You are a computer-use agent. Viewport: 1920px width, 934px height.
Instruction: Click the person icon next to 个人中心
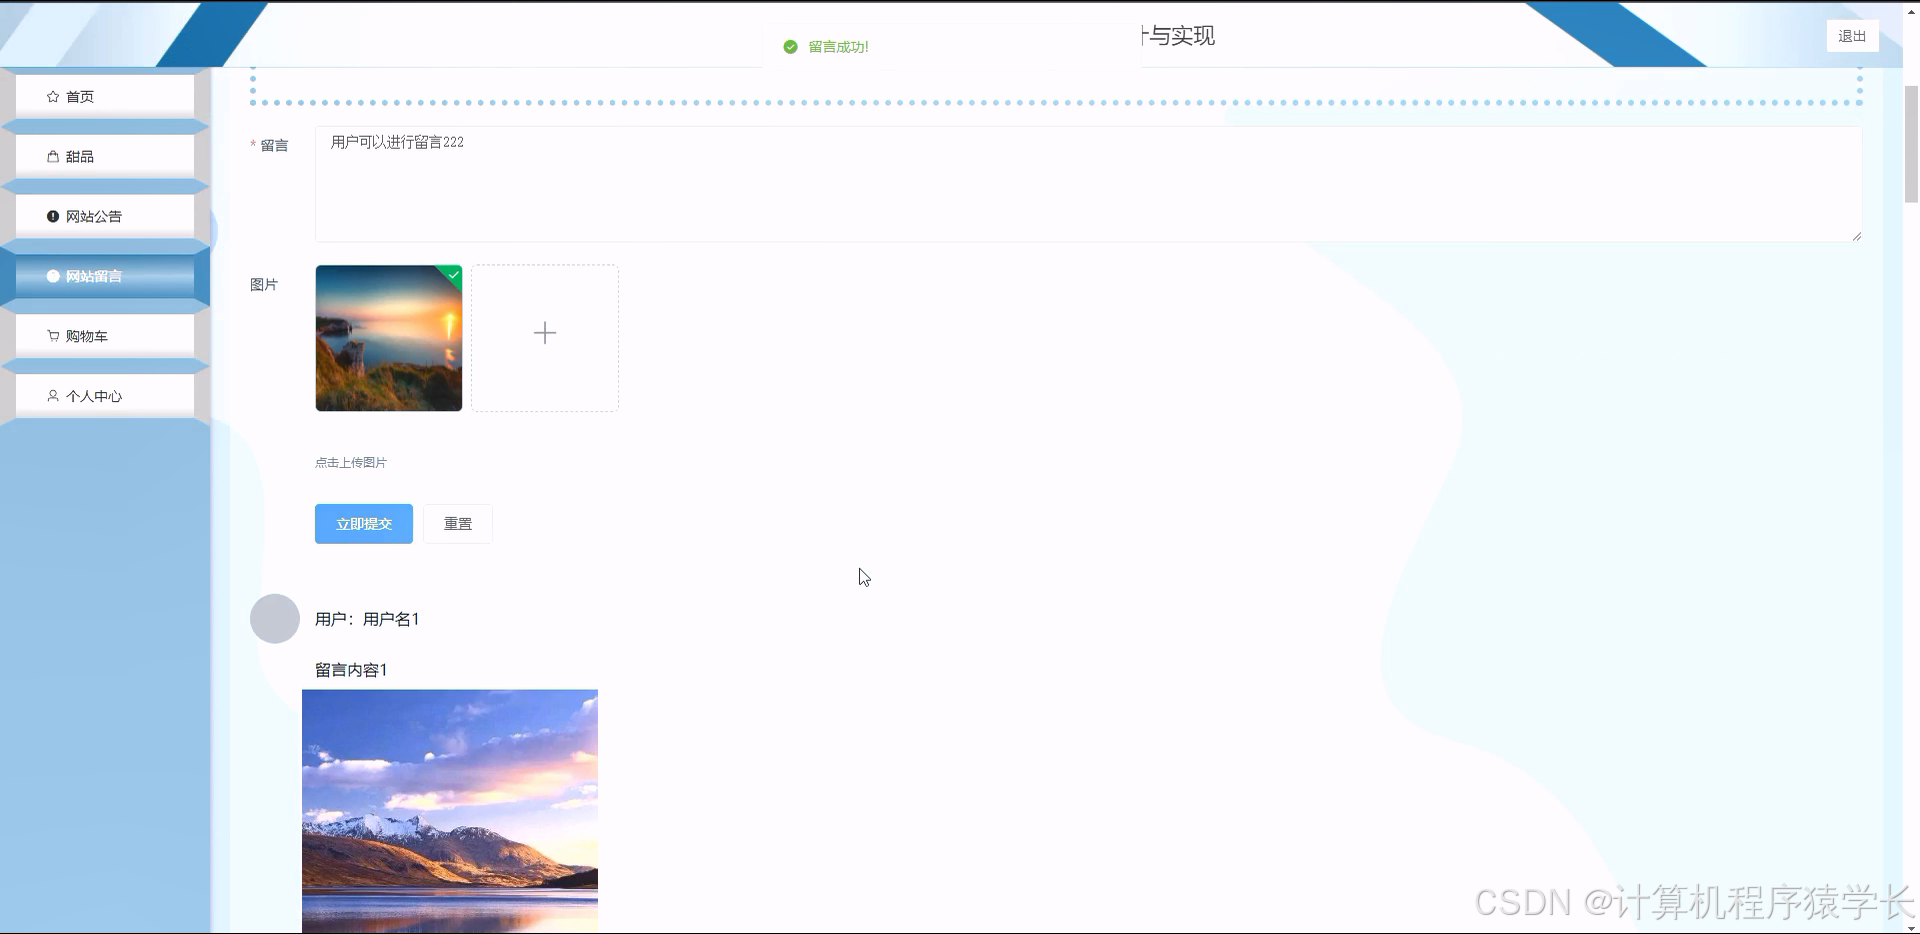[53, 396]
